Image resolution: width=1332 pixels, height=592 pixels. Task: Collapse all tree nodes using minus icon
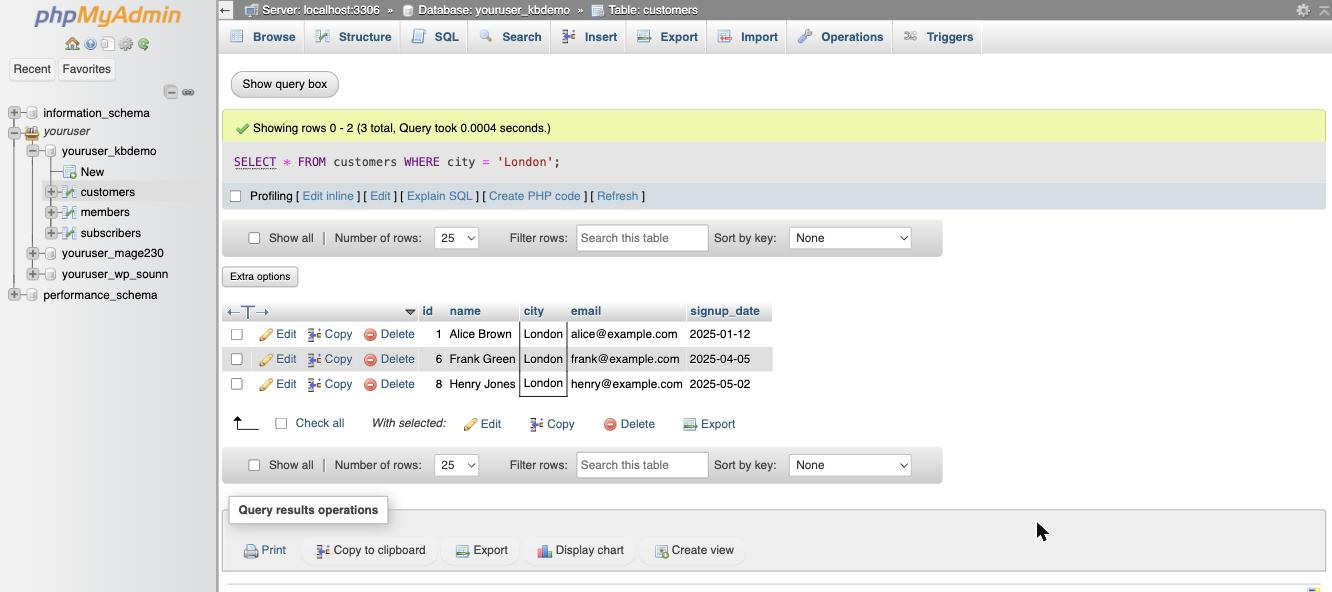point(171,92)
